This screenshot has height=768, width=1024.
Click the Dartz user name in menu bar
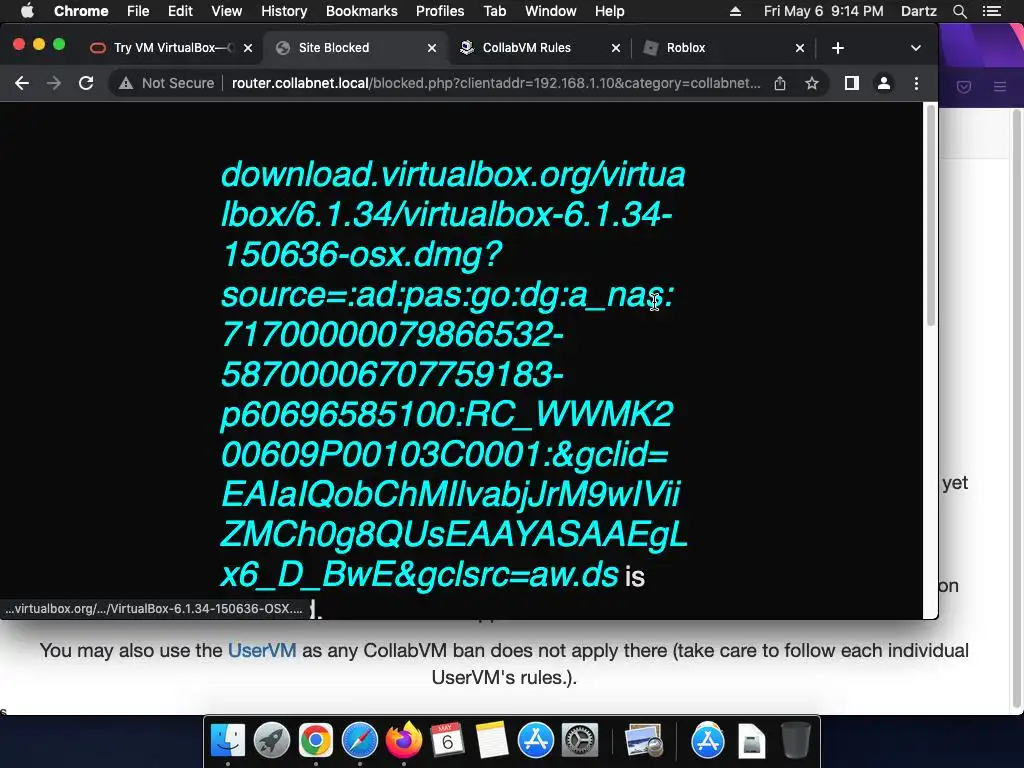pos(919,11)
